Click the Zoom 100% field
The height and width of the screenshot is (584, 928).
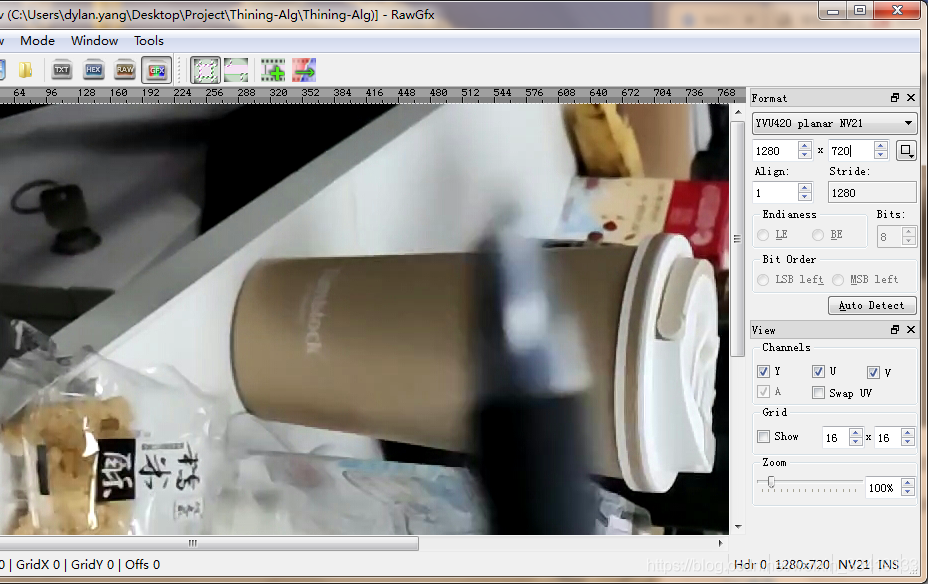[x=882, y=488]
